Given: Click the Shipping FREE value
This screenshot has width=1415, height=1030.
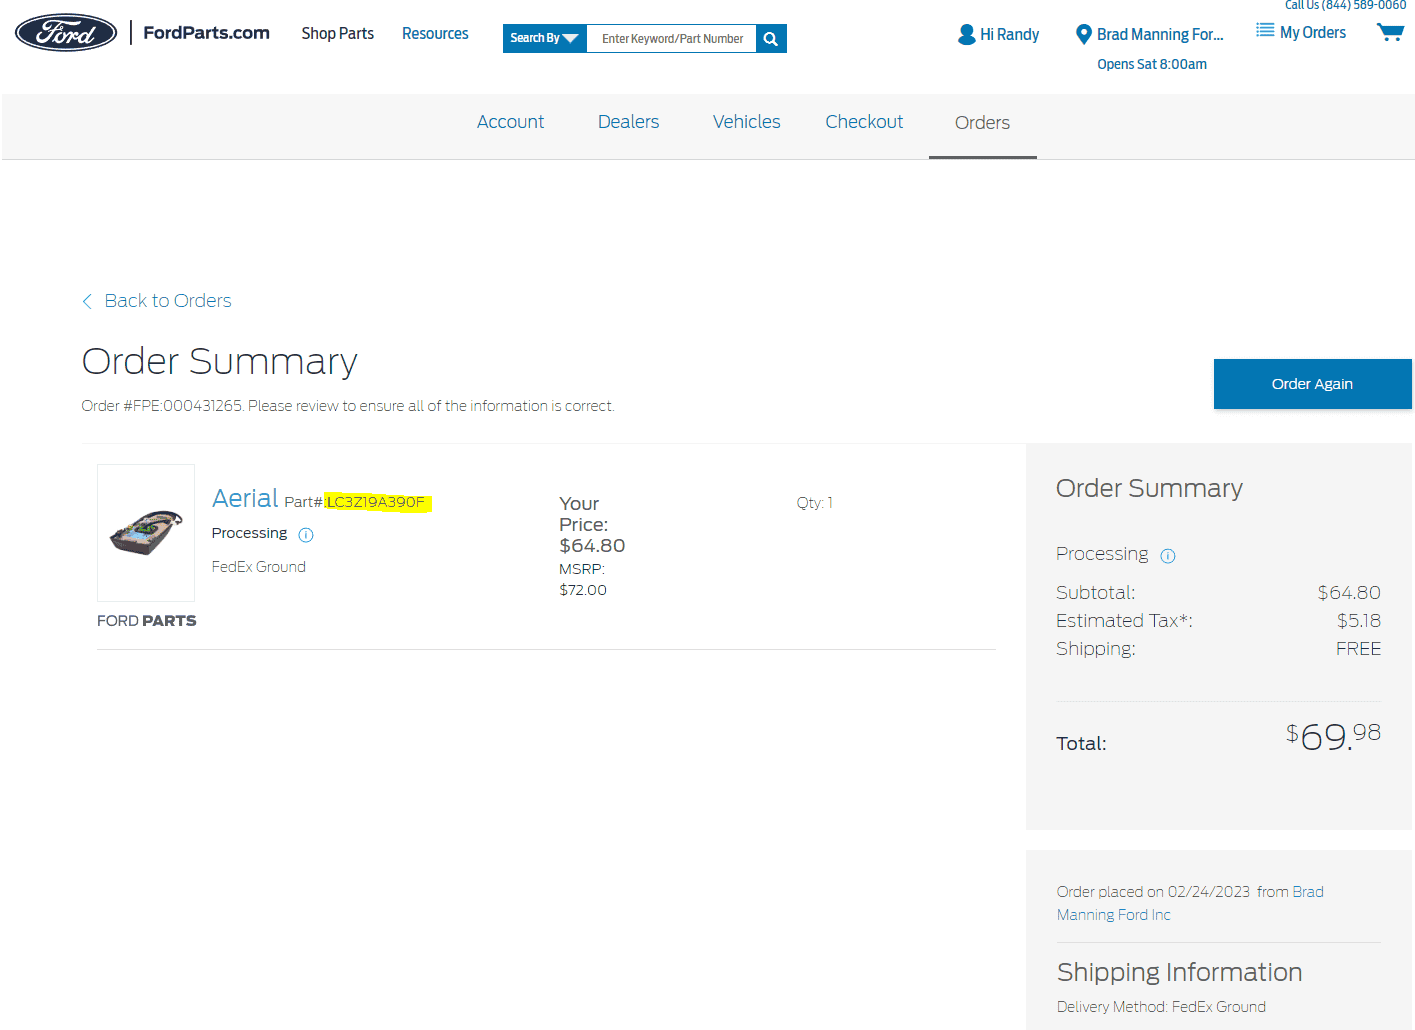Looking at the screenshot, I should [x=1359, y=649].
